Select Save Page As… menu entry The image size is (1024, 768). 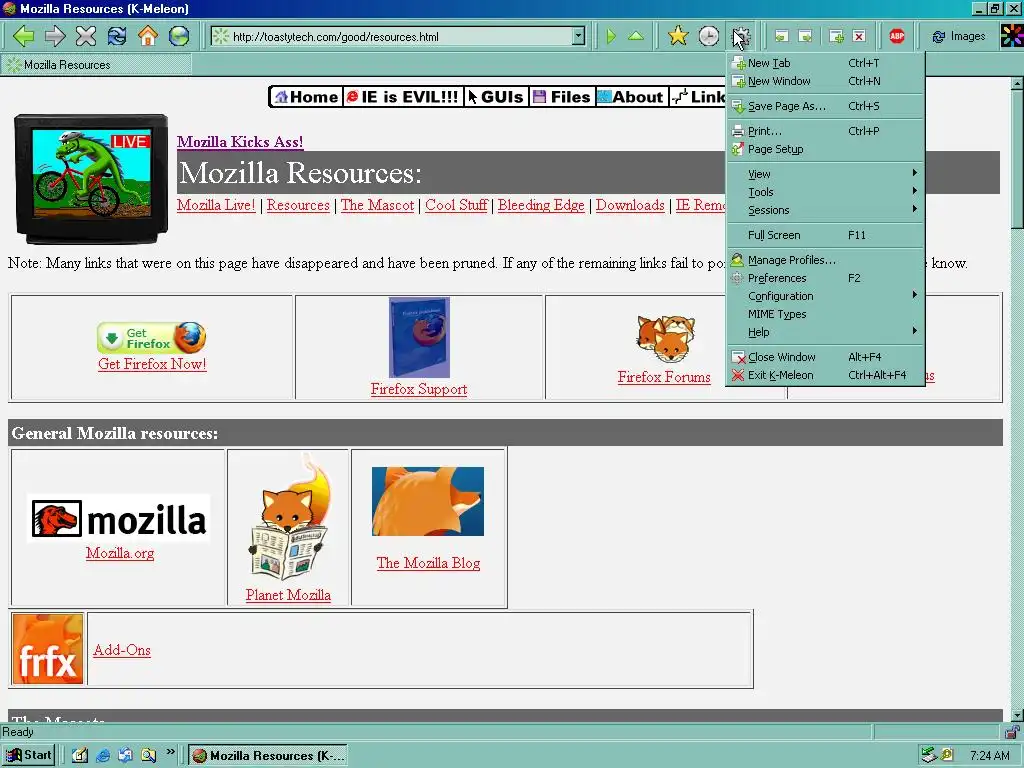coord(825,106)
